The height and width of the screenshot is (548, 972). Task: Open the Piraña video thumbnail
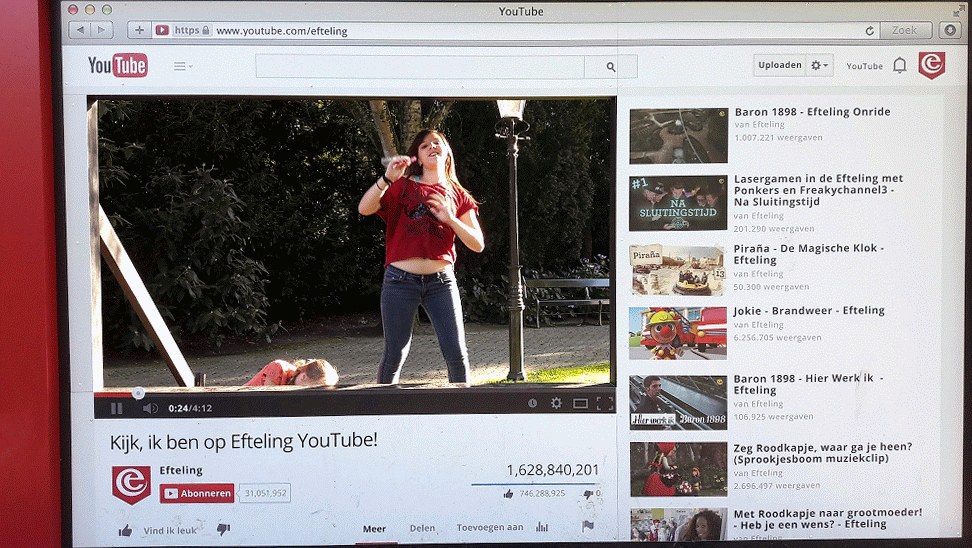click(x=678, y=270)
